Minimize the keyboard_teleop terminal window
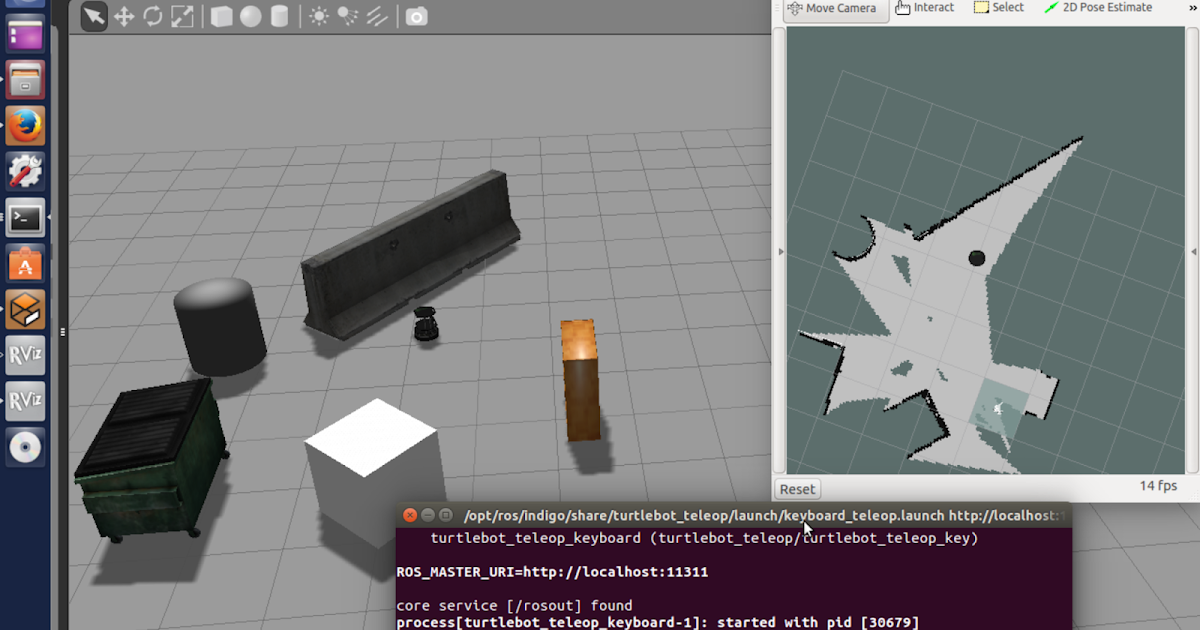 (x=428, y=515)
